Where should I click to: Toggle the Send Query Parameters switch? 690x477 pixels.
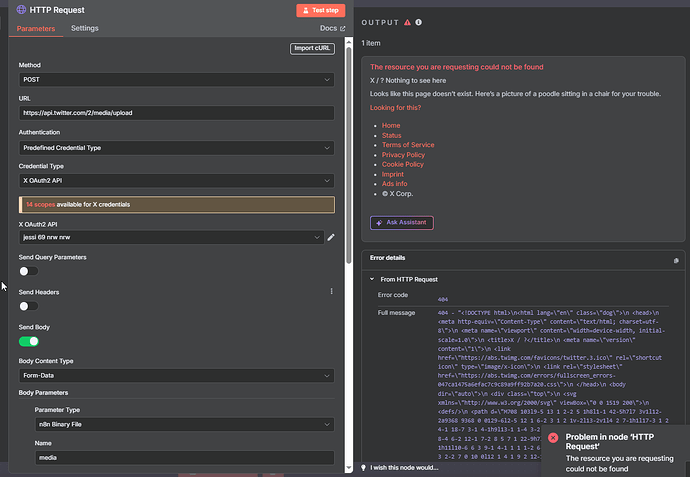29,271
